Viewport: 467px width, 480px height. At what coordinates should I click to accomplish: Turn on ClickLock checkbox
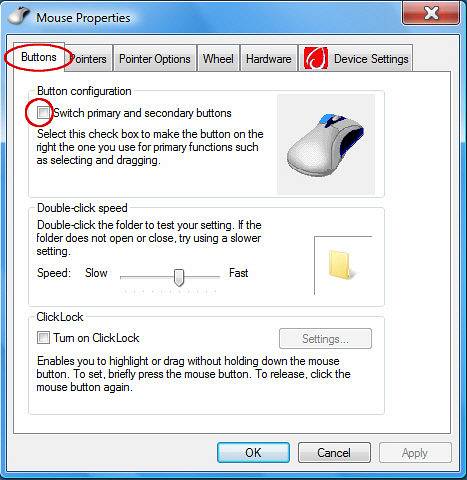pyautogui.click(x=43, y=337)
